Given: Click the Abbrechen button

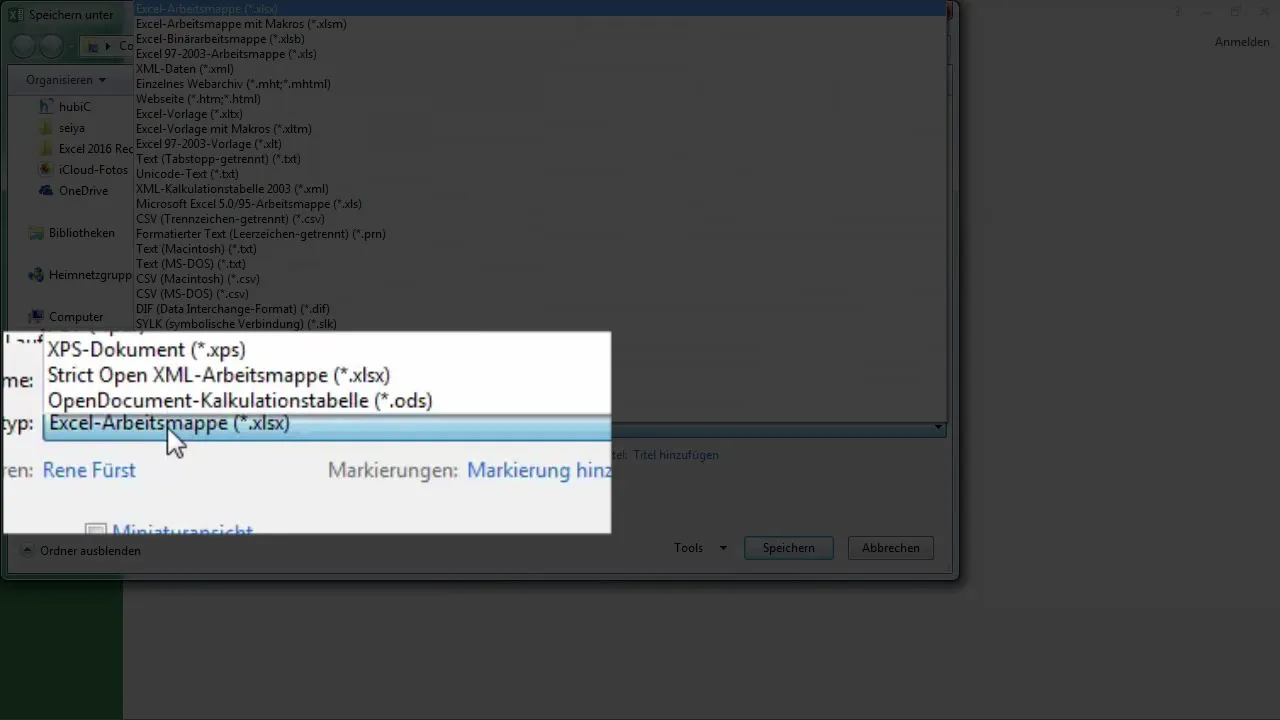Looking at the screenshot, I should [x=890, y=548].
